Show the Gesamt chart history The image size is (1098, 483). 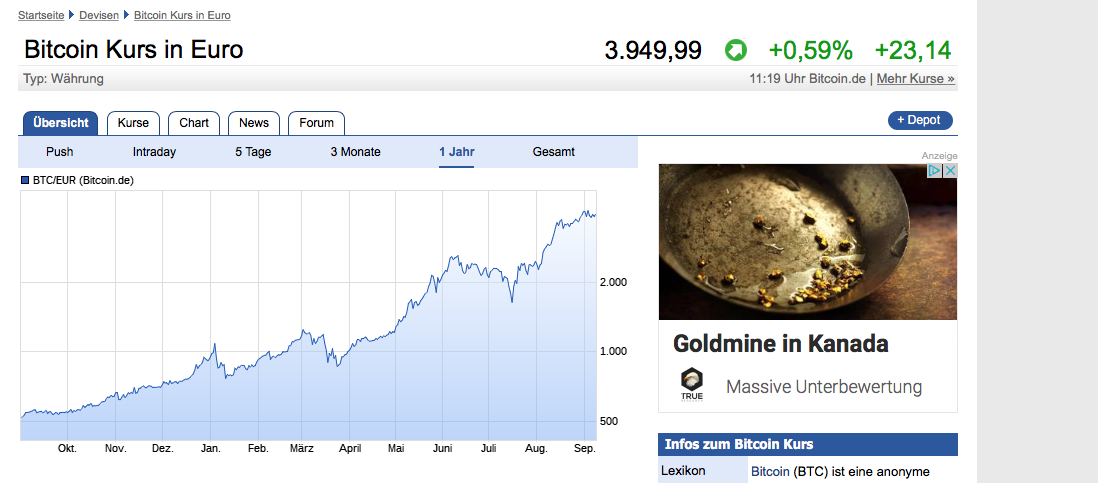[x=554, y=152]
